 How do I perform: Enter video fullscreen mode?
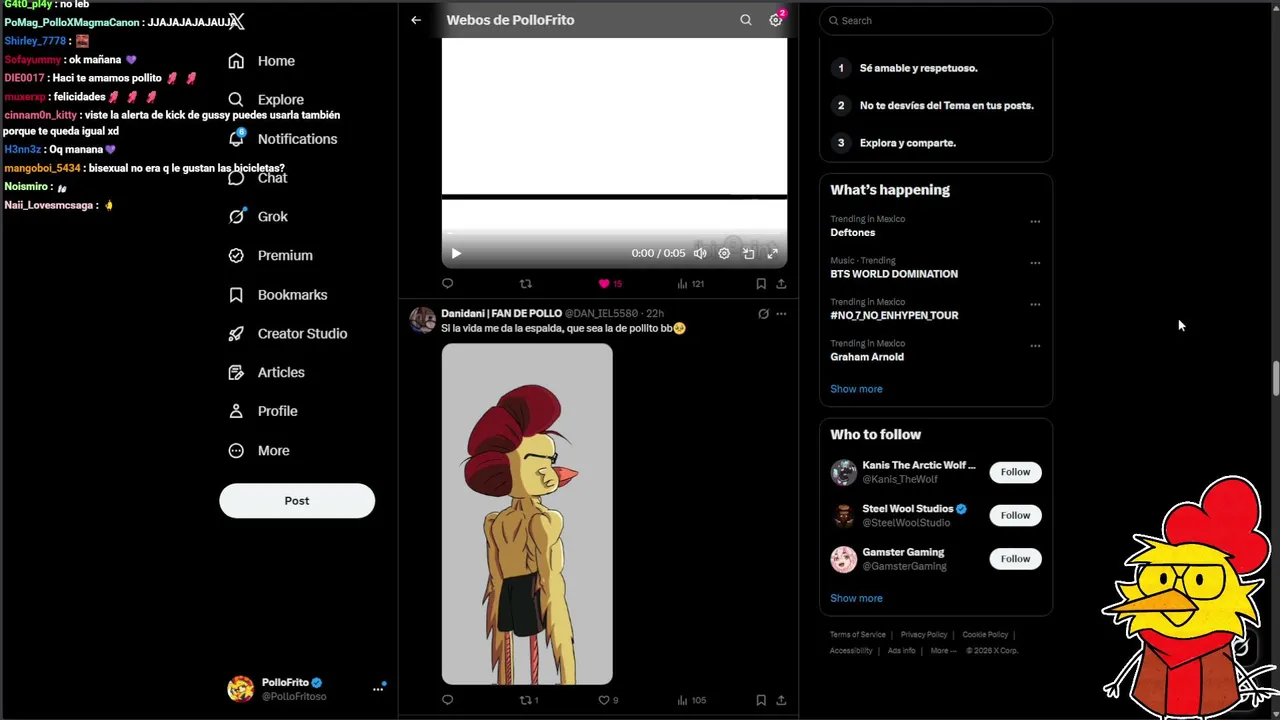[x=772, y=254]
